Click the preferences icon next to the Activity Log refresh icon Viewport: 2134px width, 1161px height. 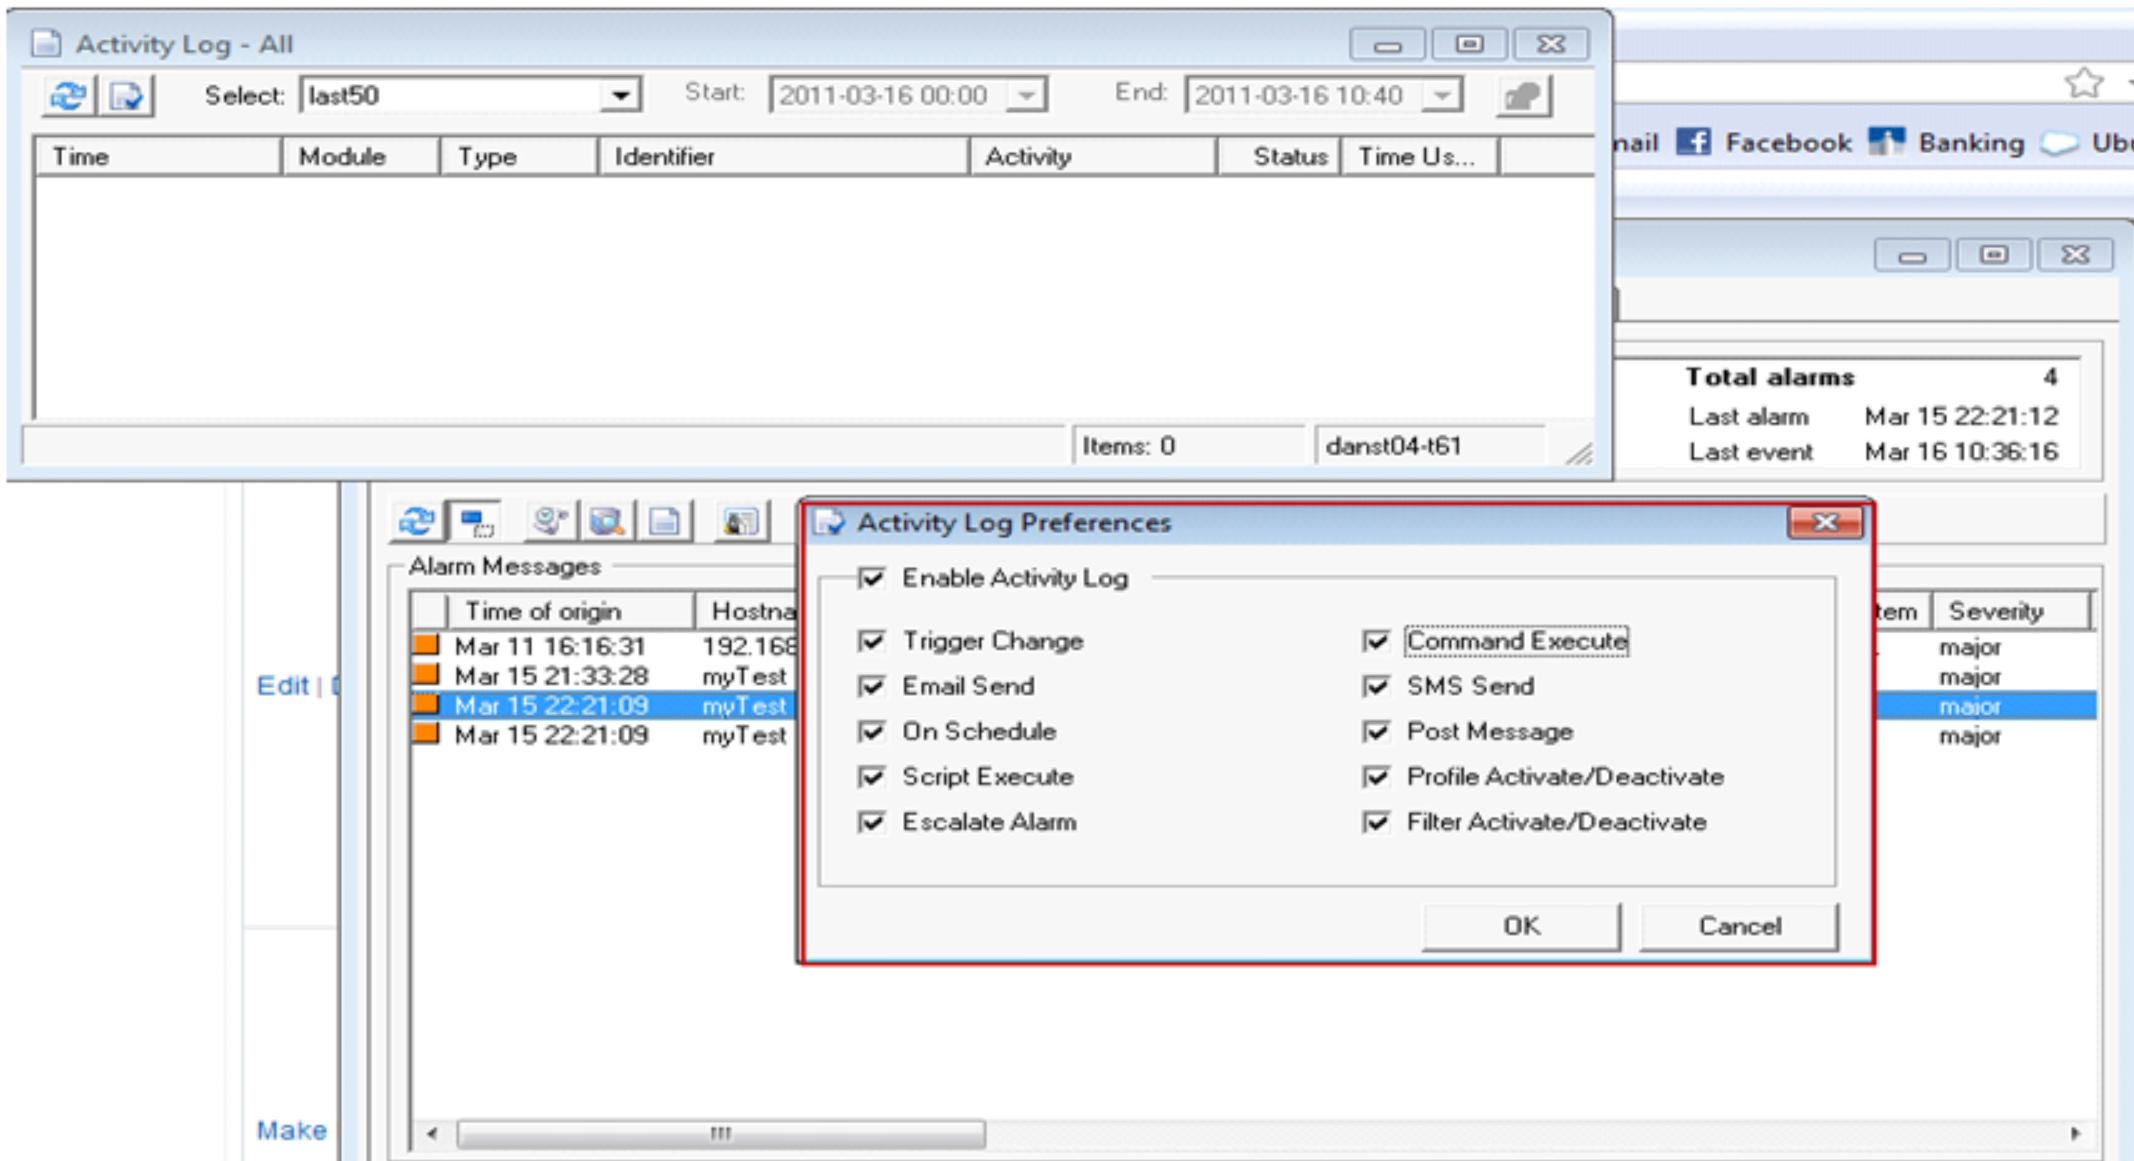point(127,96)
